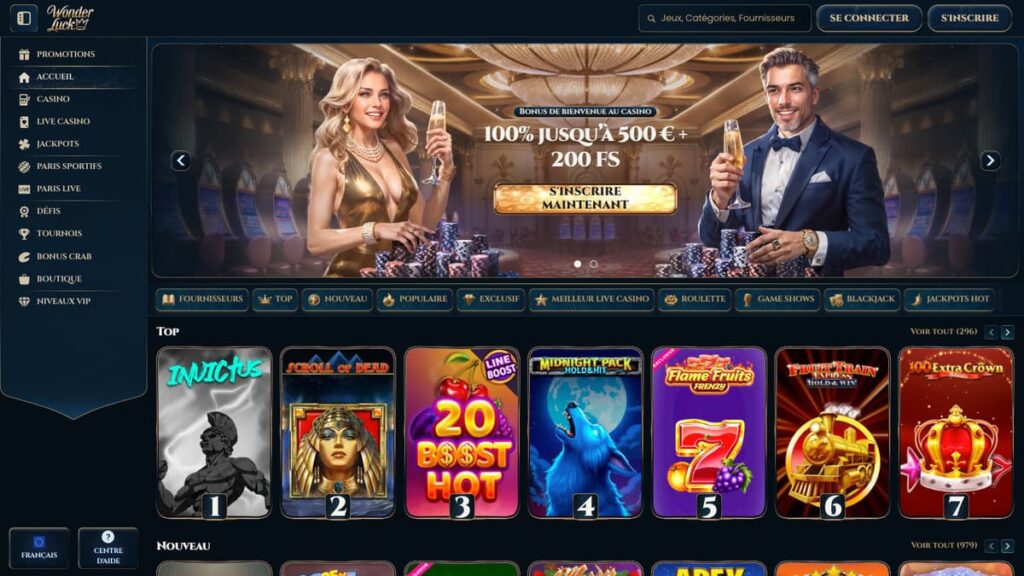Select the first banner slide dot
1024x576 pixels.
point(577,264)
